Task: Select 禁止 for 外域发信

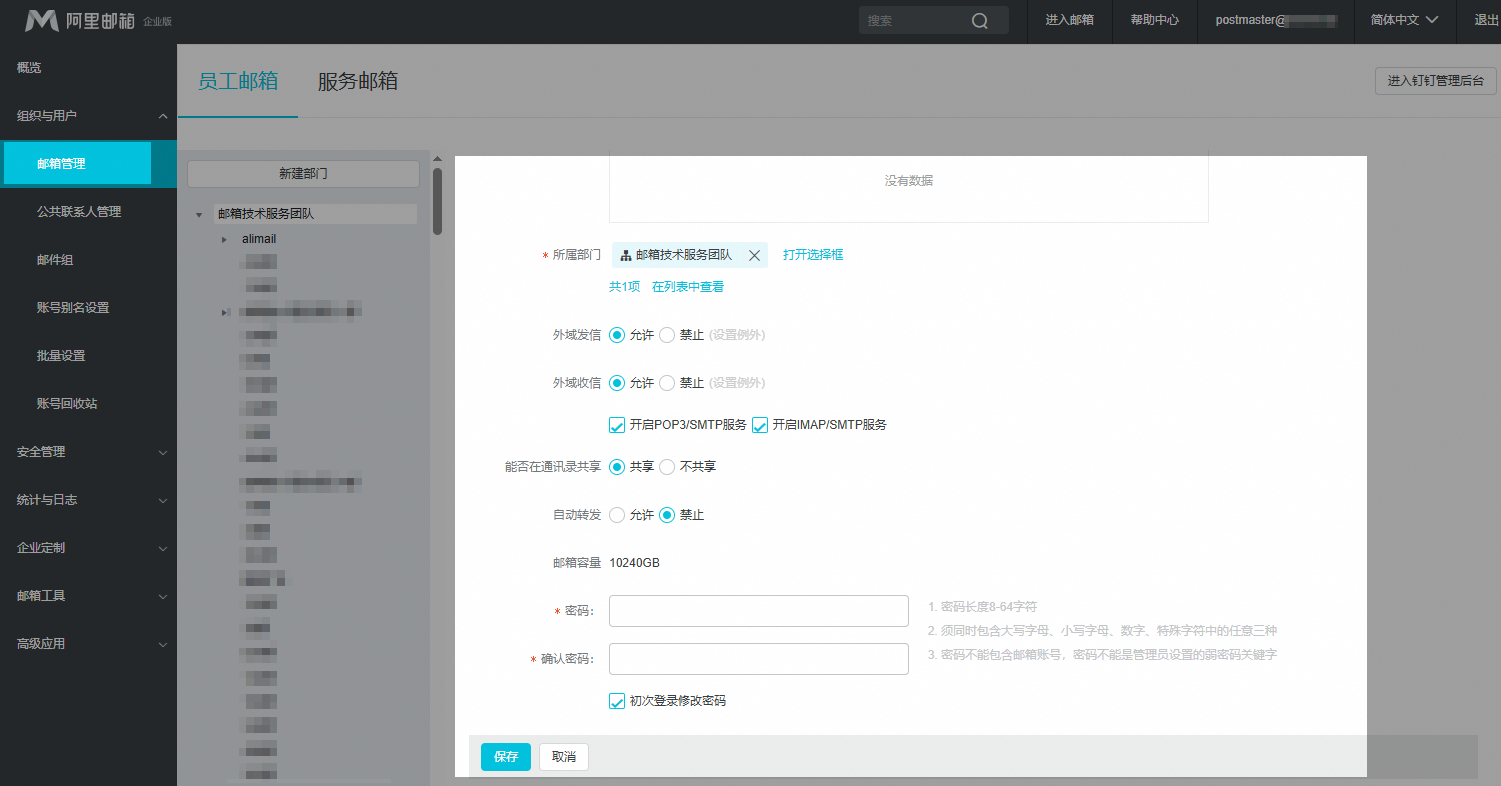Action: (667, 335)
